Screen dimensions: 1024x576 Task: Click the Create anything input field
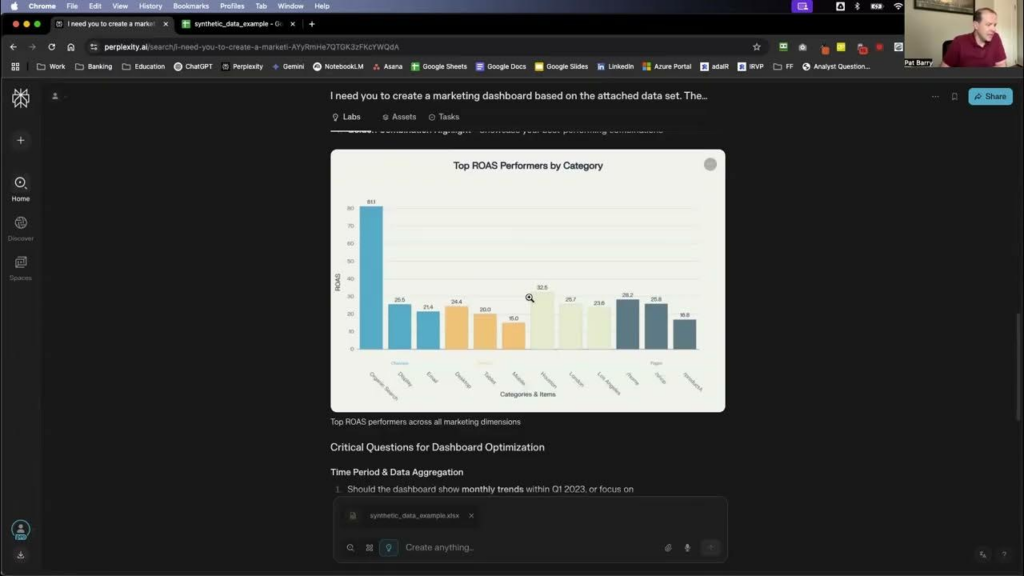520,548
